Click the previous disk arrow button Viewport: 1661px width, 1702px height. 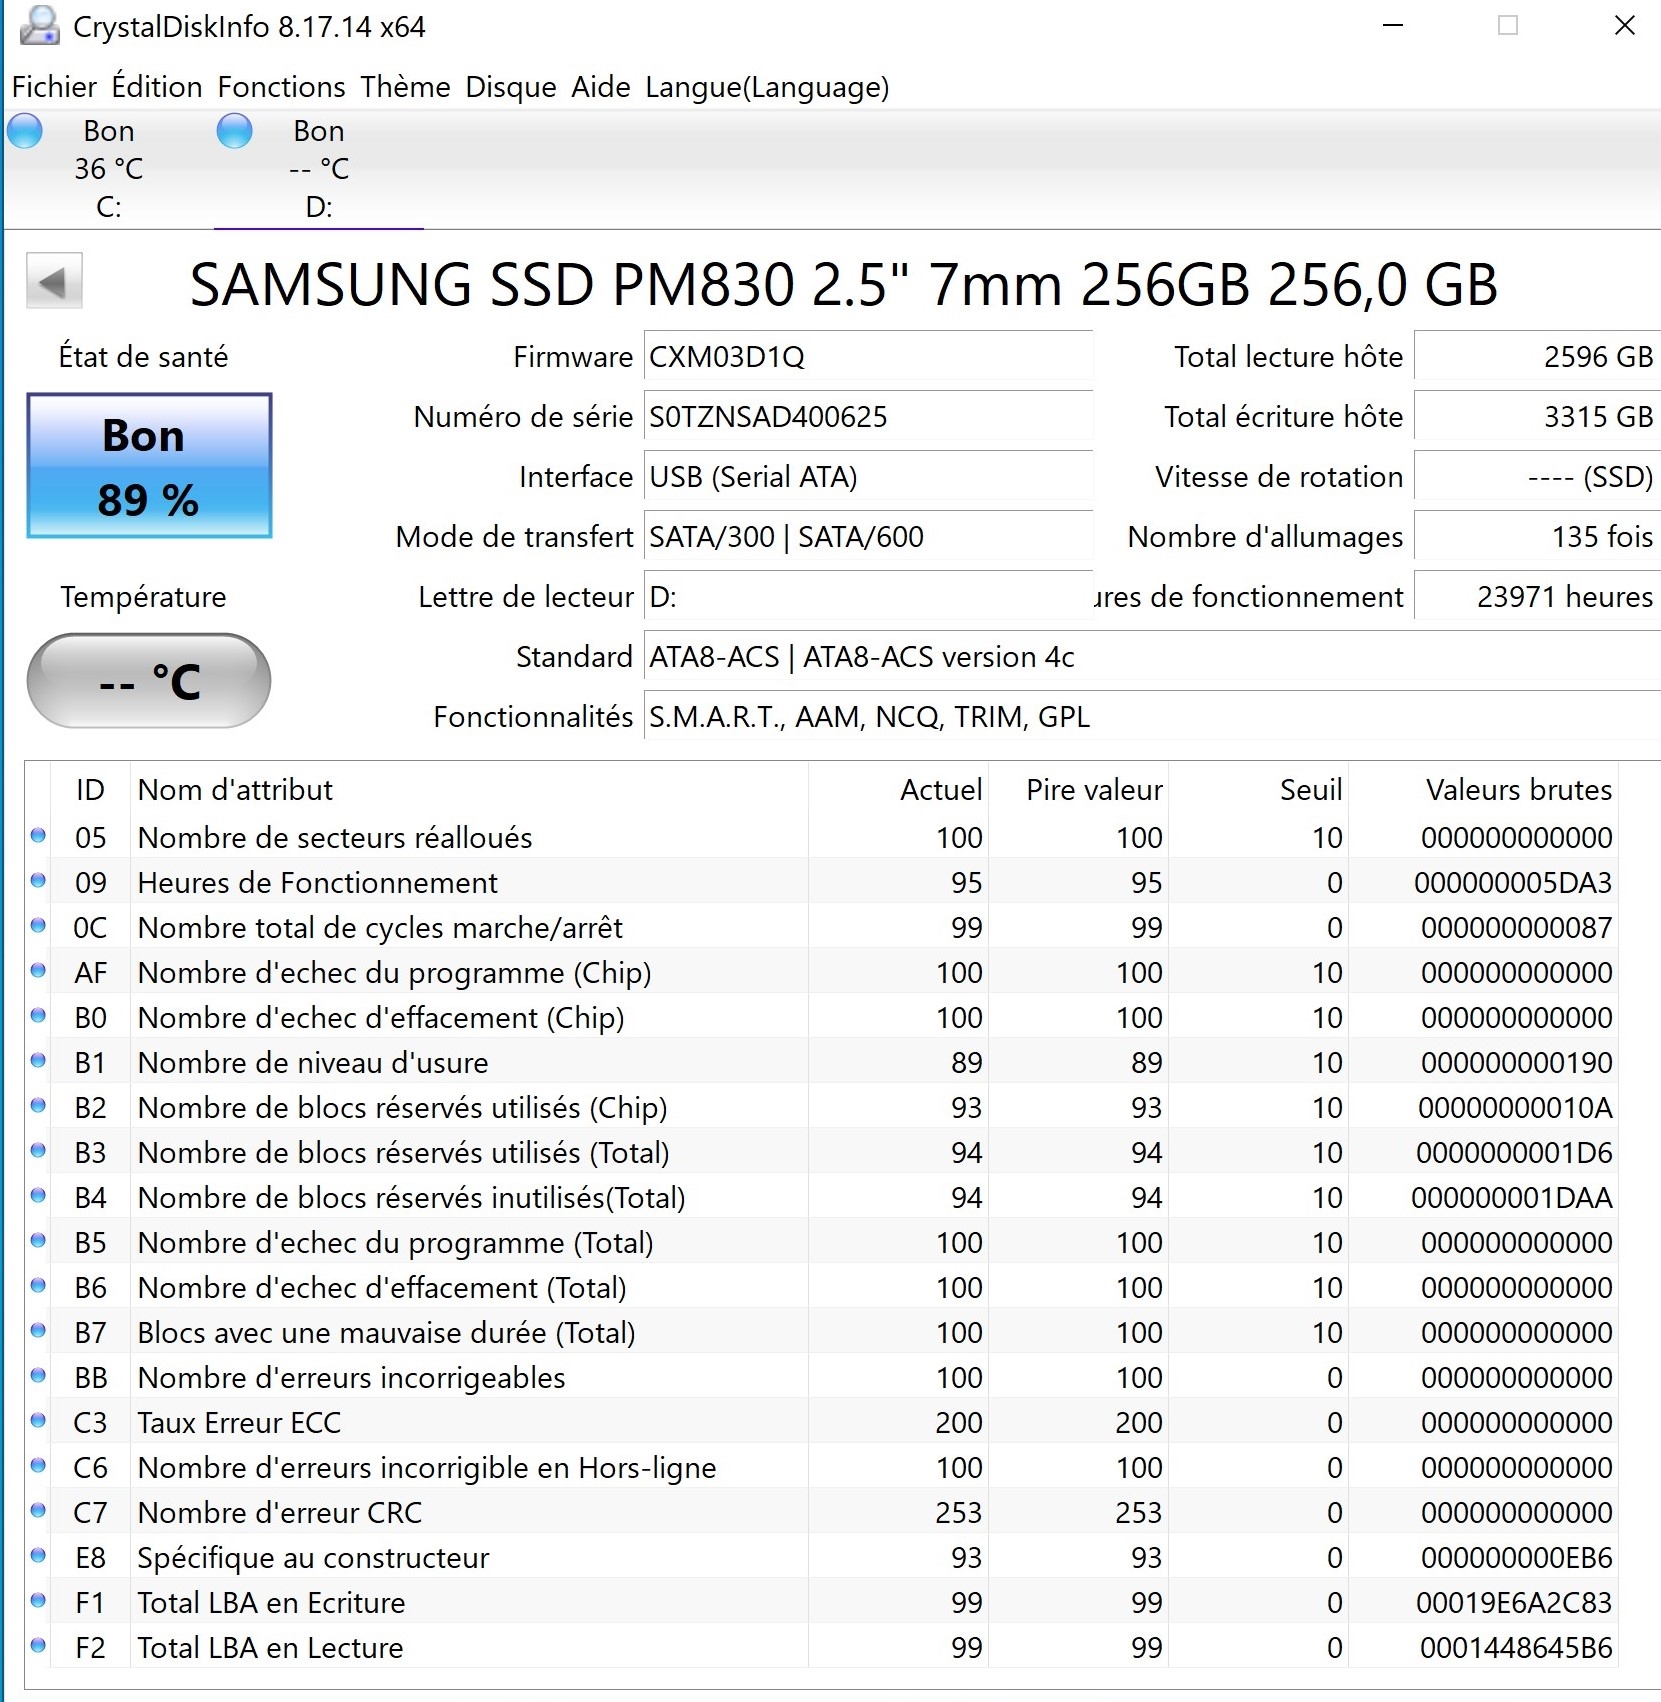tap(54, 283)
